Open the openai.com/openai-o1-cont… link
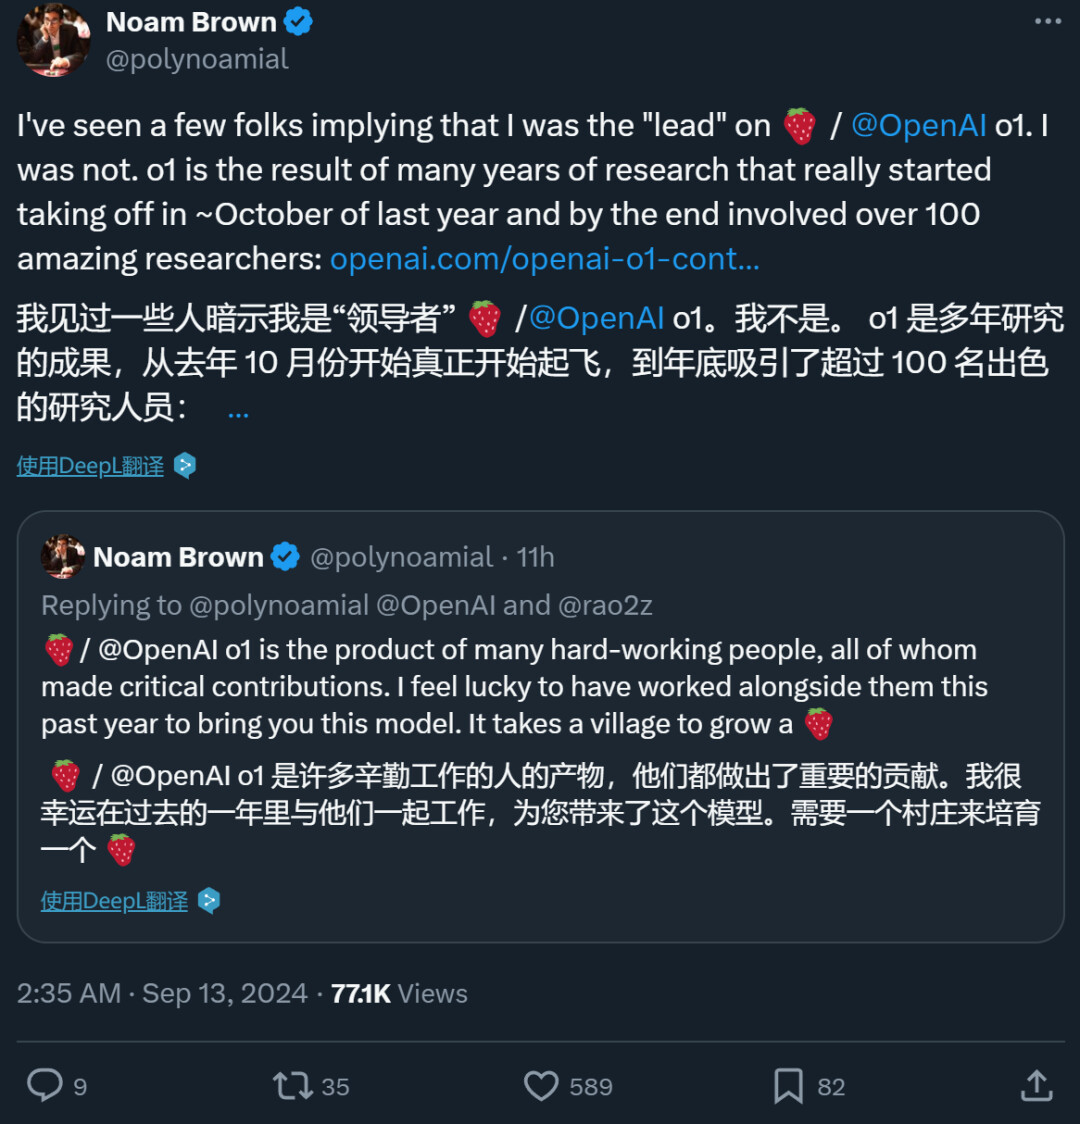Screen dimensions: 1080x1124 click(545, 259)
